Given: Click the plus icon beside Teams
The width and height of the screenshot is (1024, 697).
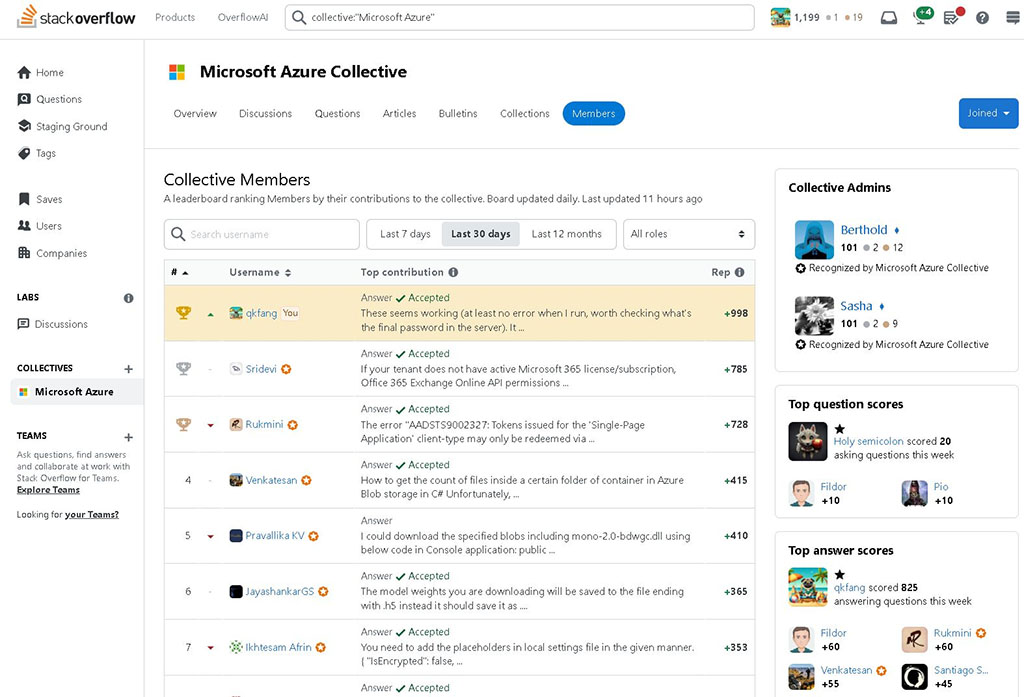Looking at the screenshot, I should [x=129, y=437].
